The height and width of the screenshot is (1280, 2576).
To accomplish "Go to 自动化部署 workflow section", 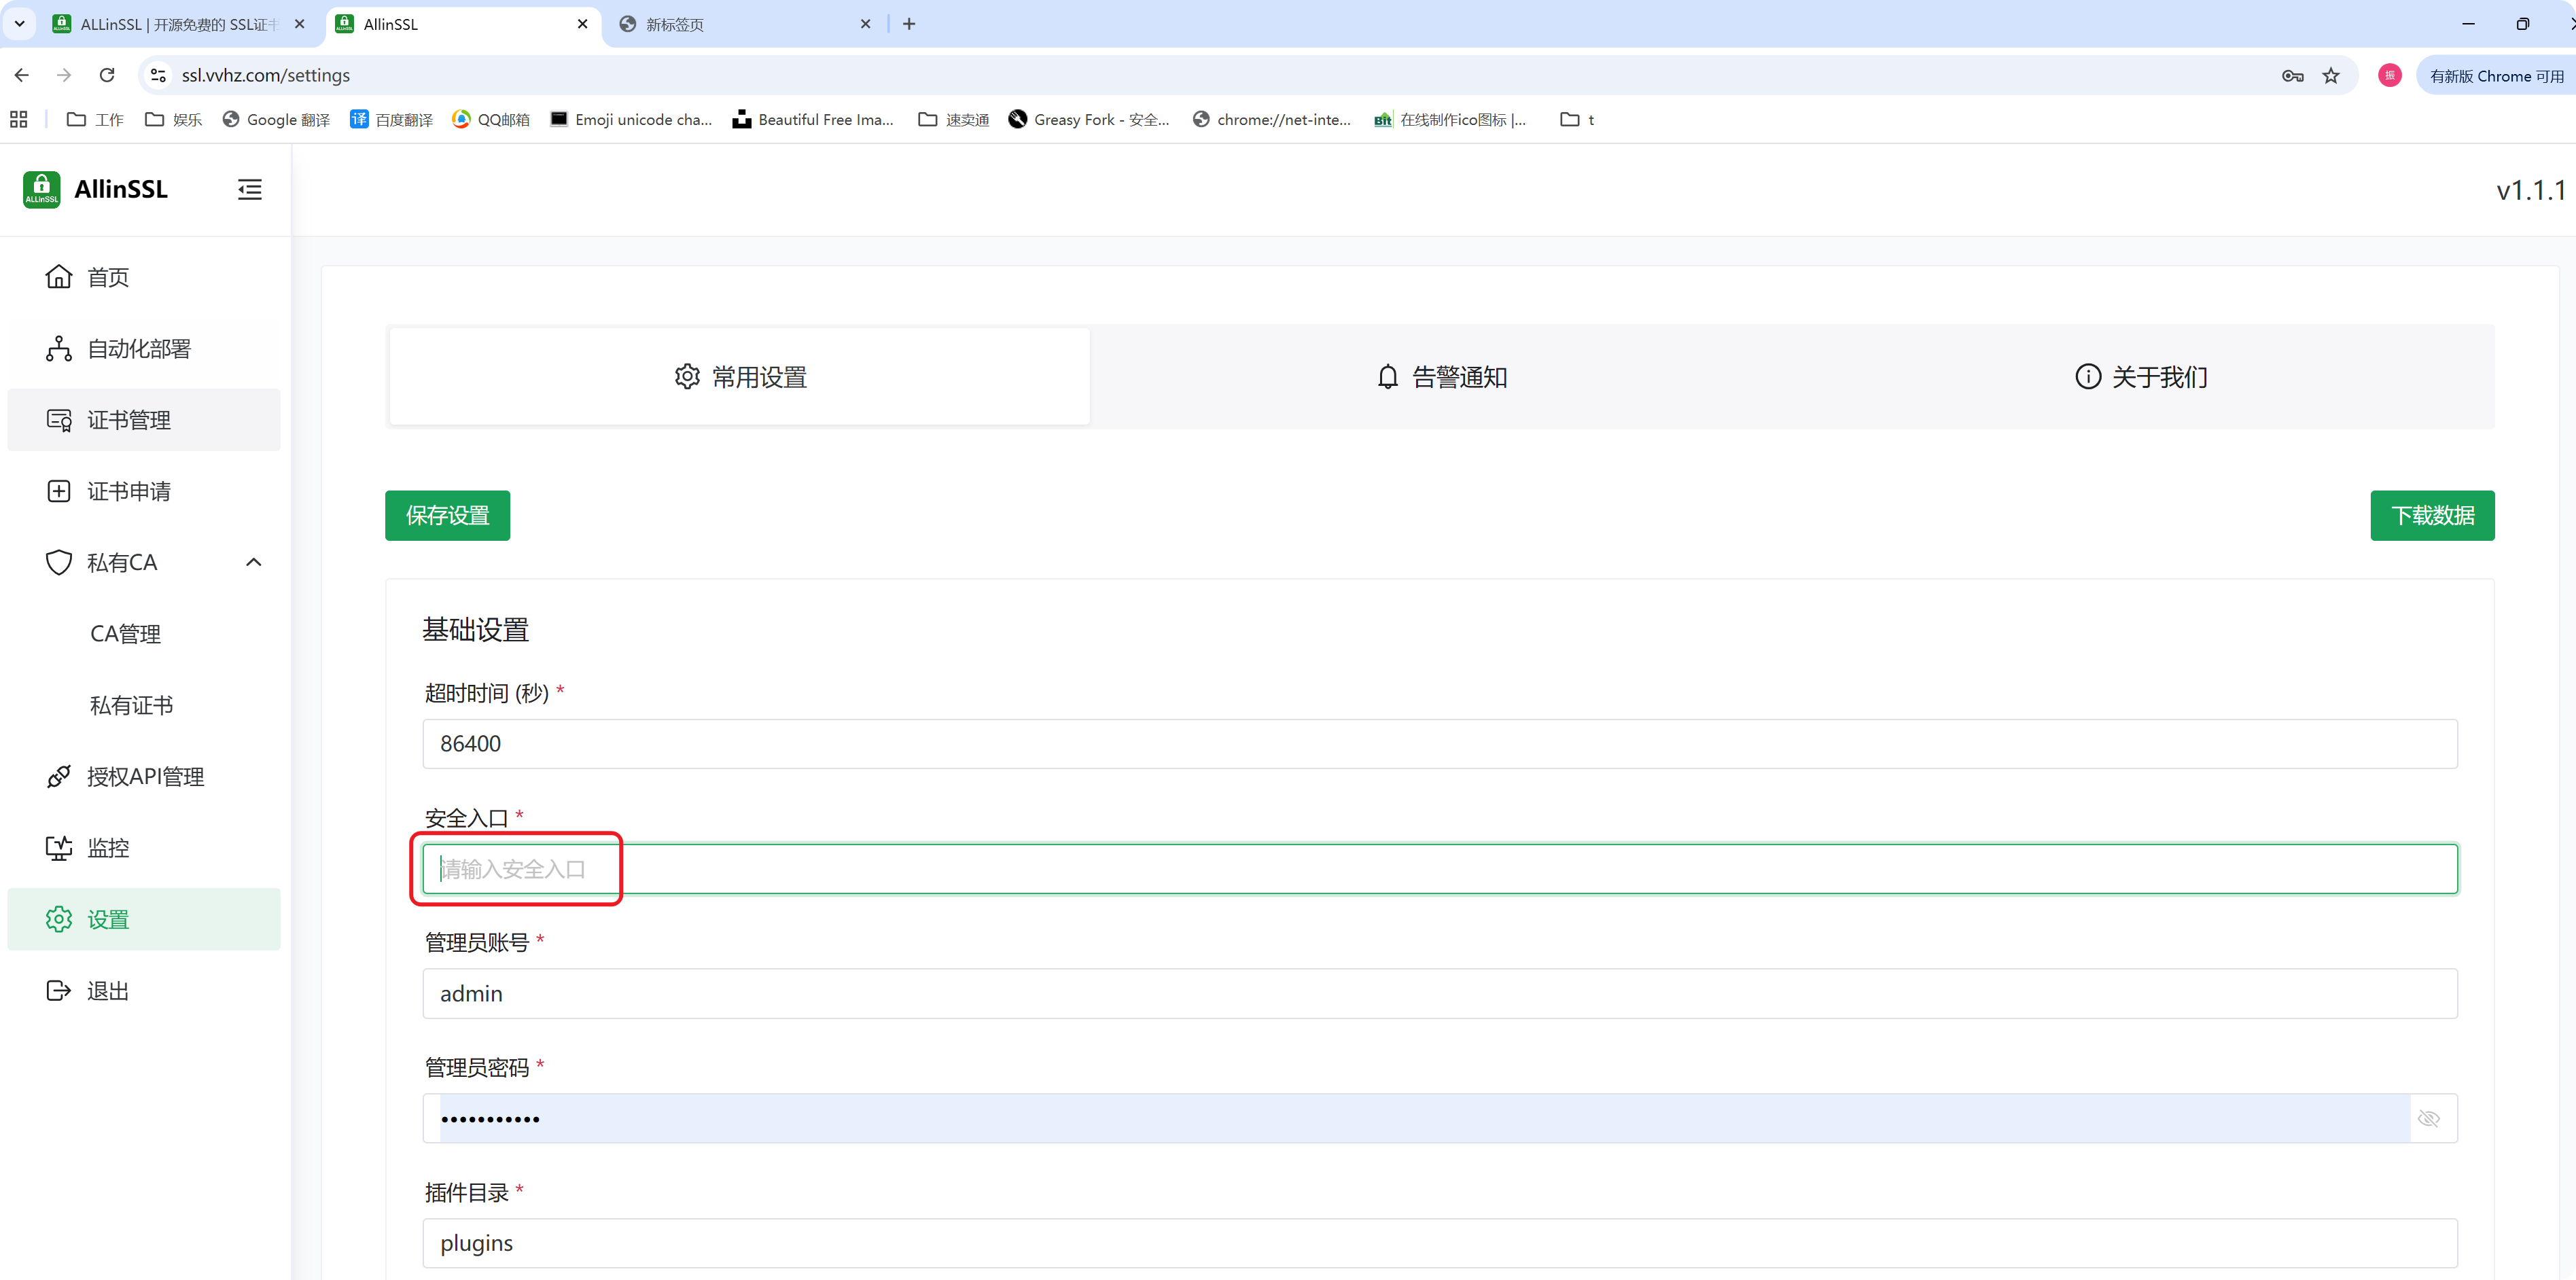I will click(138, 349).
